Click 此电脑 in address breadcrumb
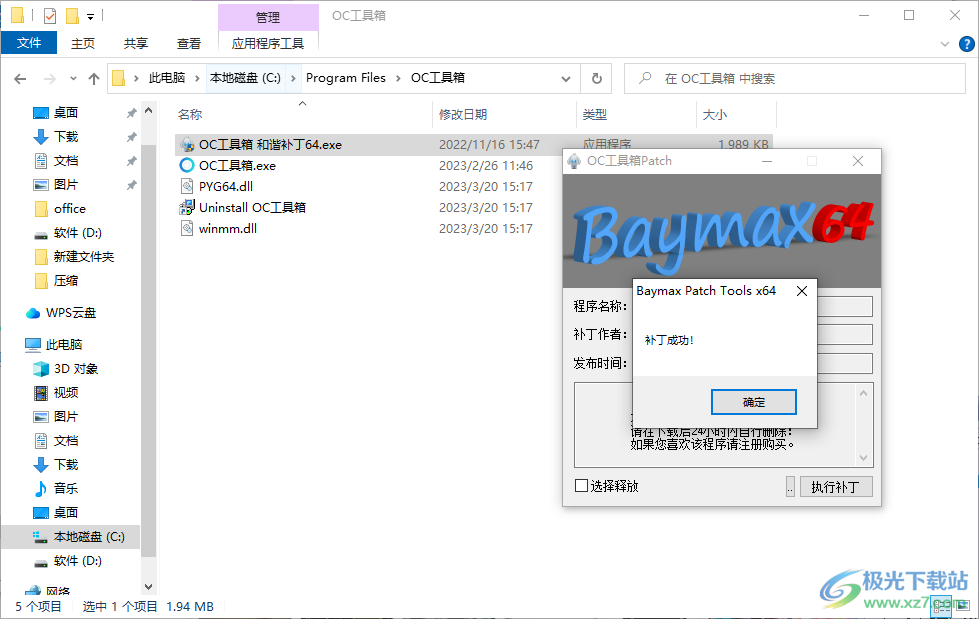Image resolution: width=979 pixels, height=619 pixels. tap(167, 78)
